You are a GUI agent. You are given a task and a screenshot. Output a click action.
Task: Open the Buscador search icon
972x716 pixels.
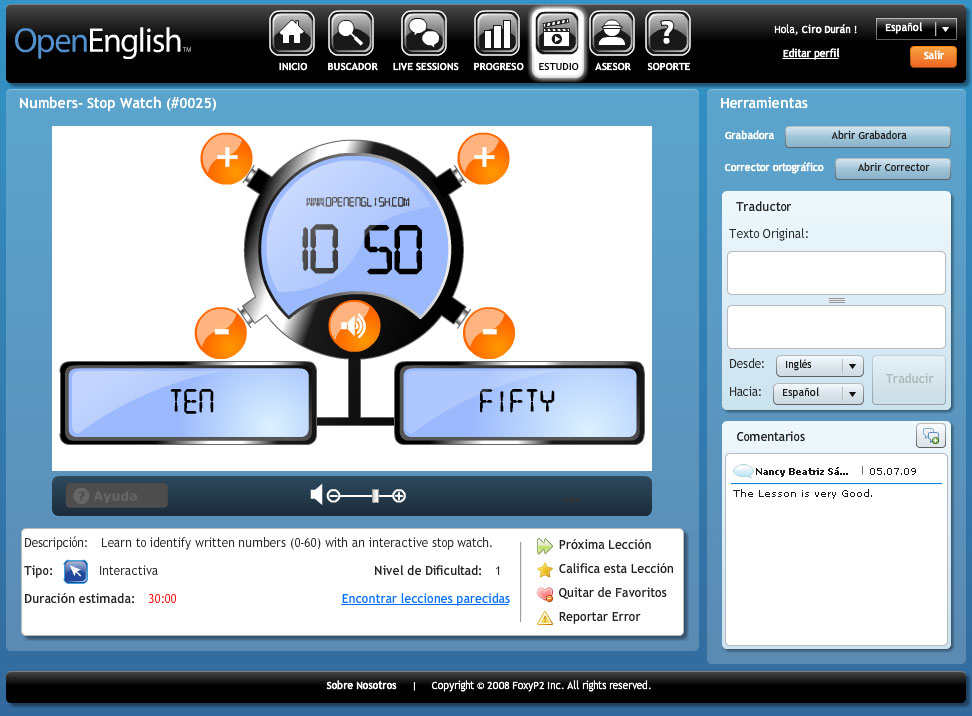[x=351, y=33]
